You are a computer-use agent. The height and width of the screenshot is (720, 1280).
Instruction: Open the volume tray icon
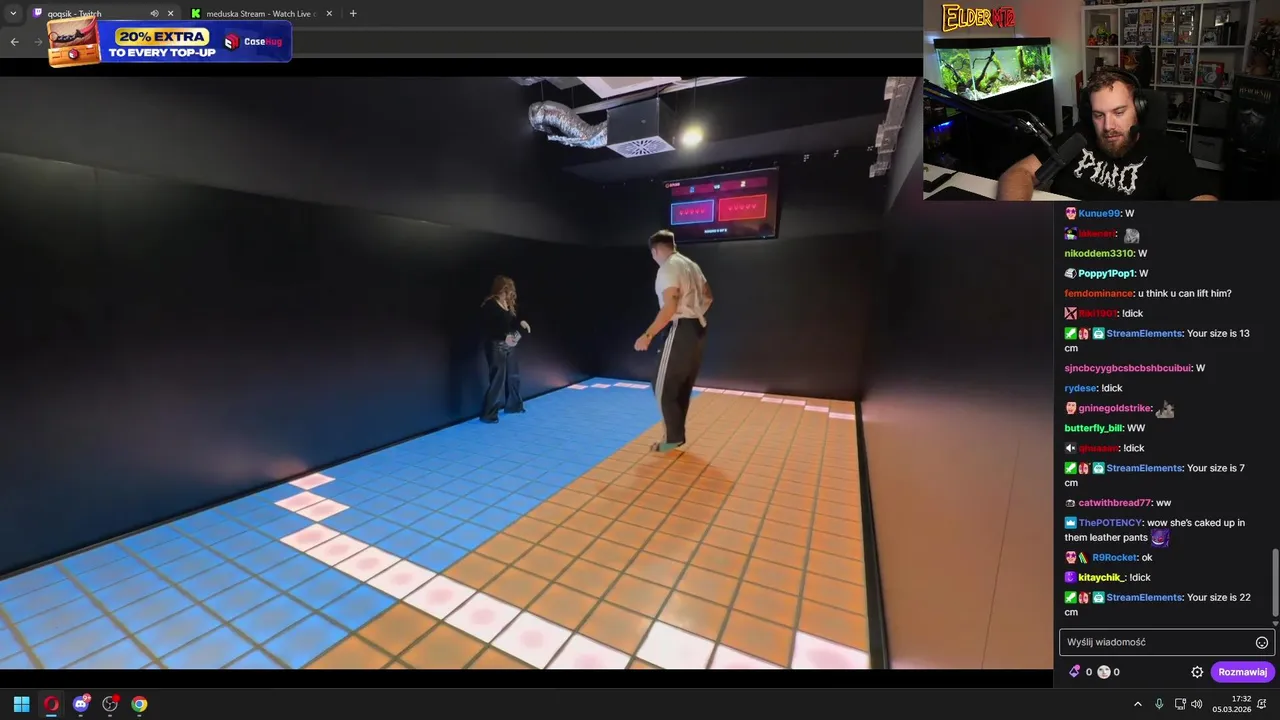click(1197, 704)
